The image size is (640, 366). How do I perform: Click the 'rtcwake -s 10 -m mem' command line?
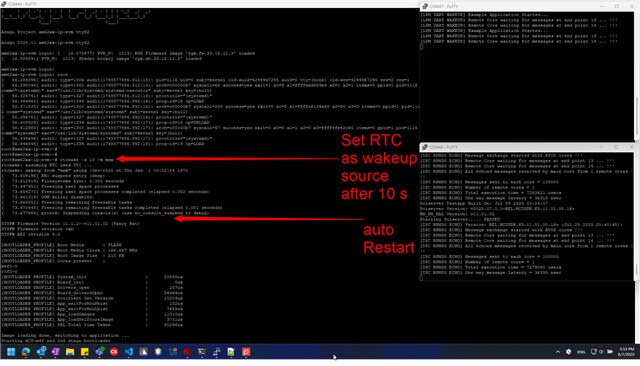[58, 160]
